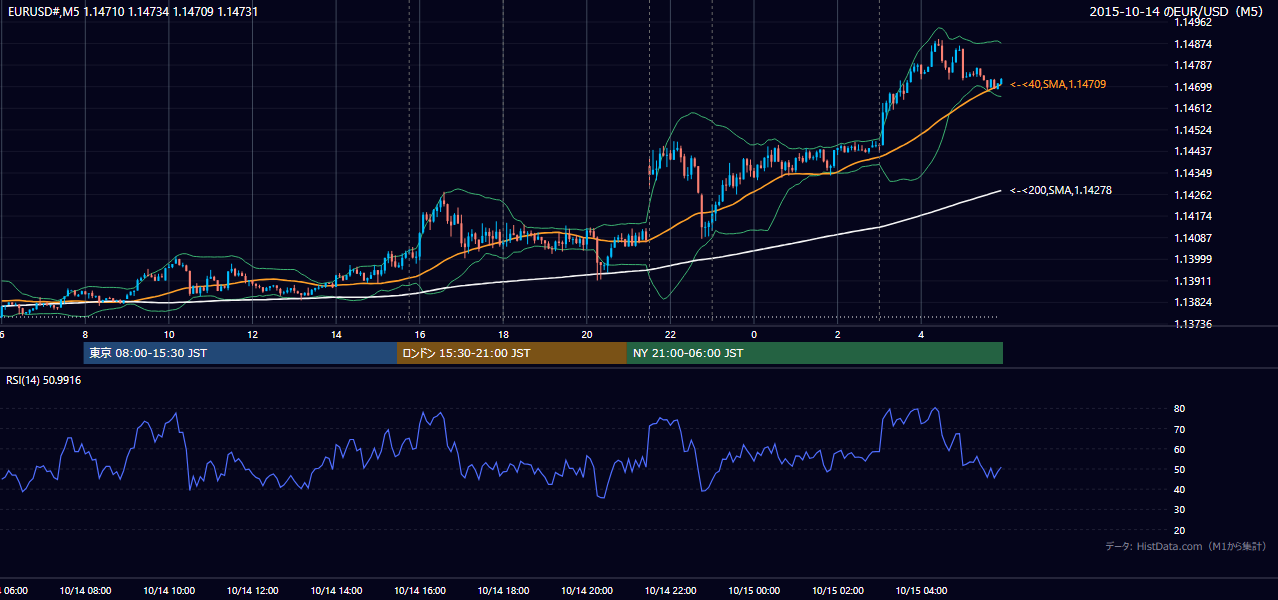Click hour tick 16 under the price chart
1278x600 pixels.
[x=419, y=334]
